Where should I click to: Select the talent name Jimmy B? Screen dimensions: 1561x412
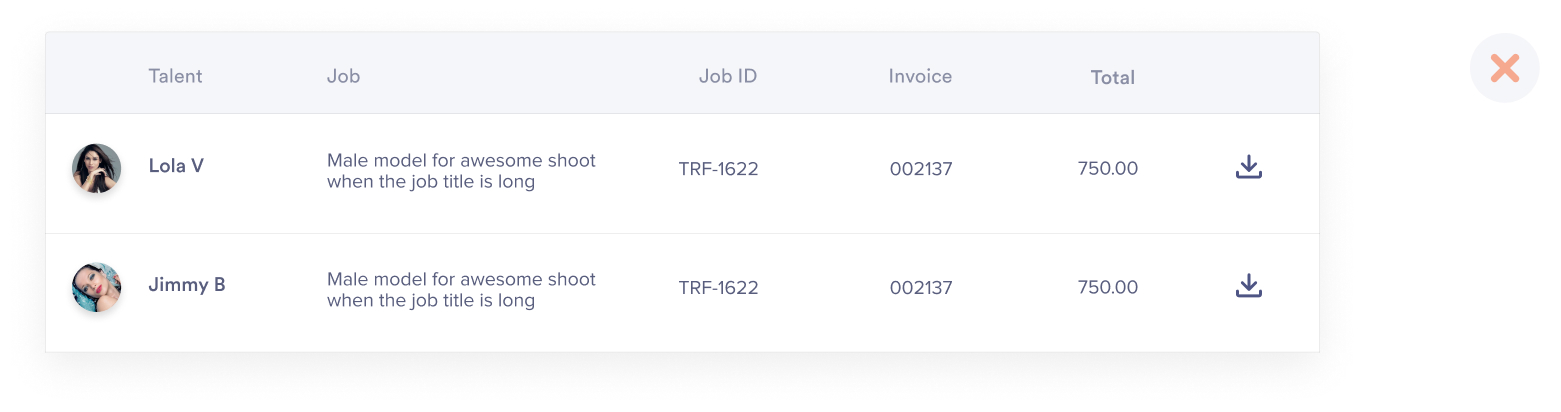tap(187, 285)
